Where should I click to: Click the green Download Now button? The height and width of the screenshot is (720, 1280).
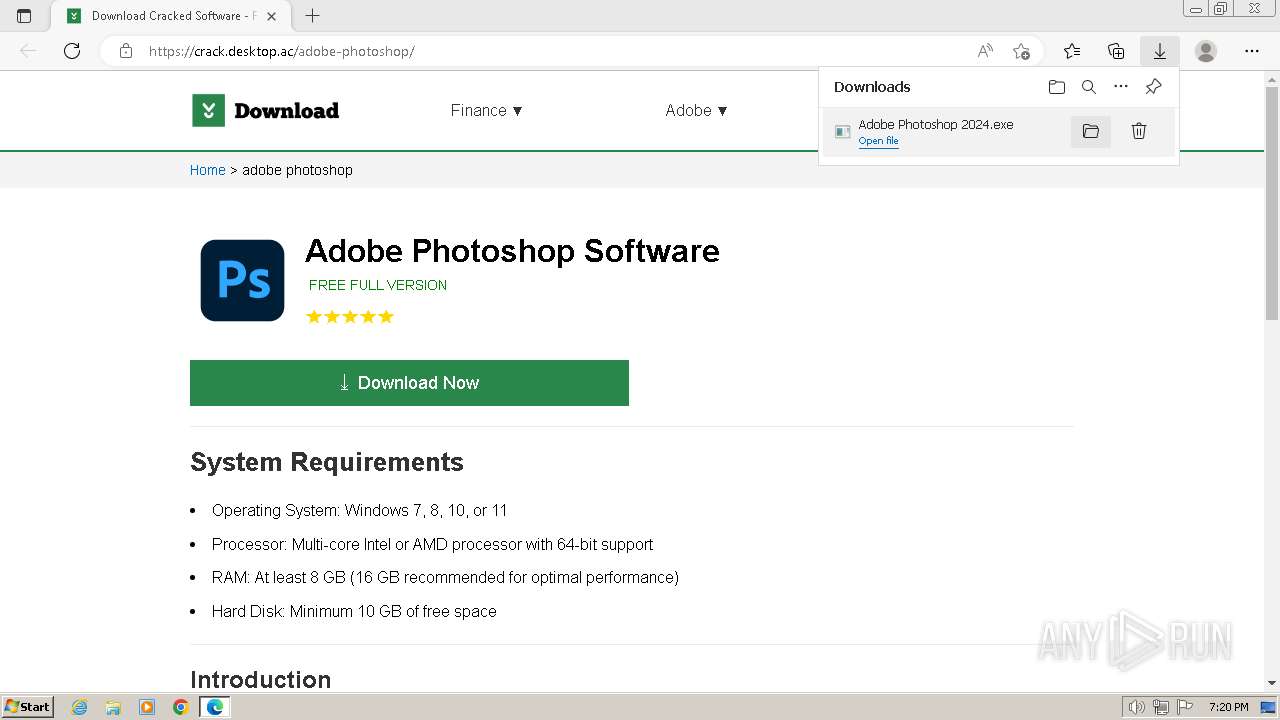[409, 383]
